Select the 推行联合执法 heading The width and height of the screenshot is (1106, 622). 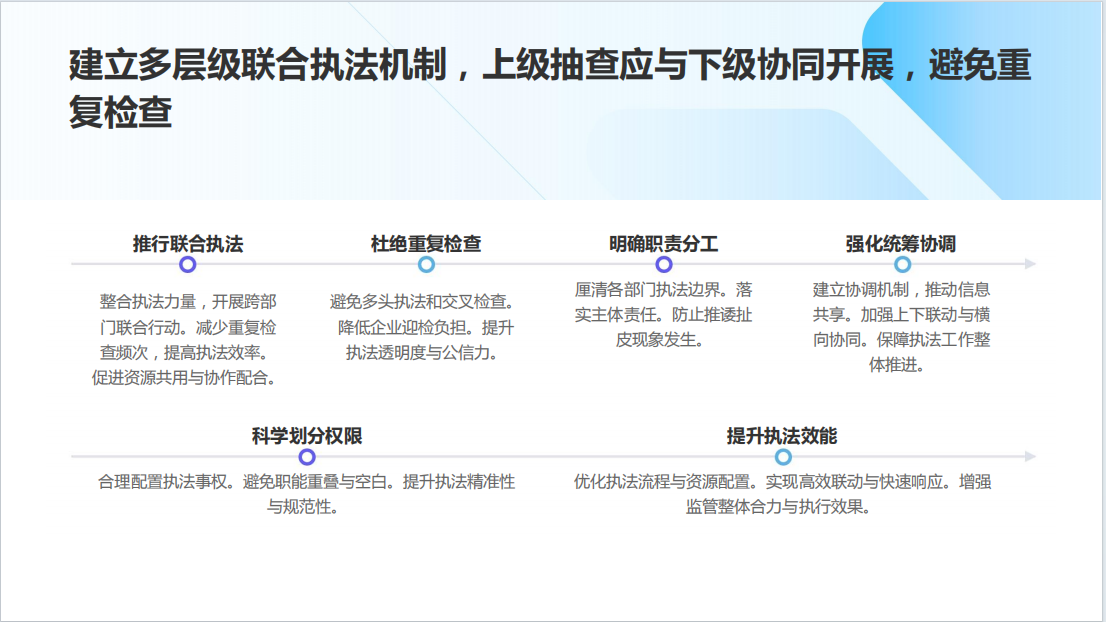click(x=188, y=243)
